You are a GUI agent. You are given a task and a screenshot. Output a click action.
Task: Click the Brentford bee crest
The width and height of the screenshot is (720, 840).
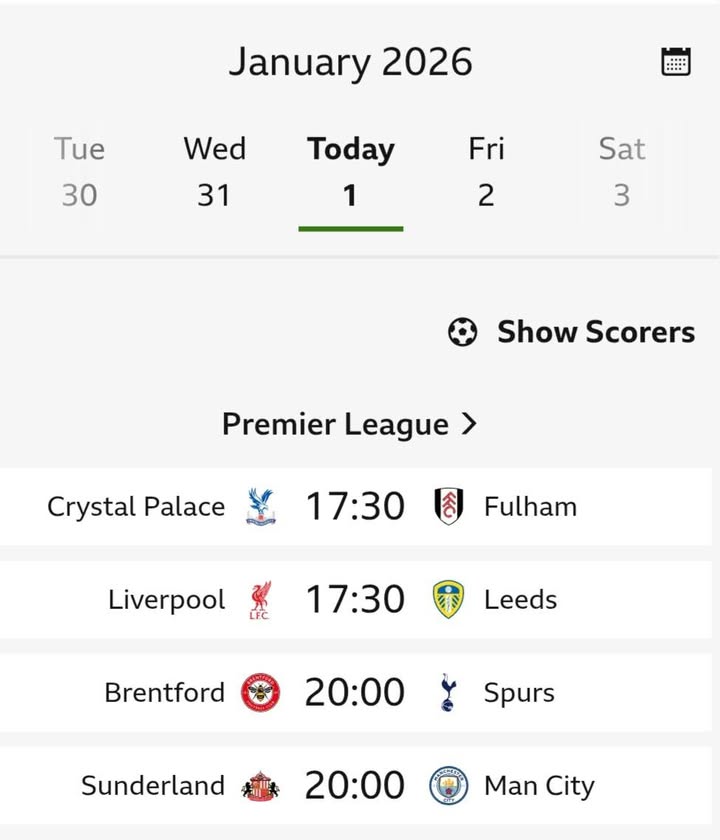[260, 693]
